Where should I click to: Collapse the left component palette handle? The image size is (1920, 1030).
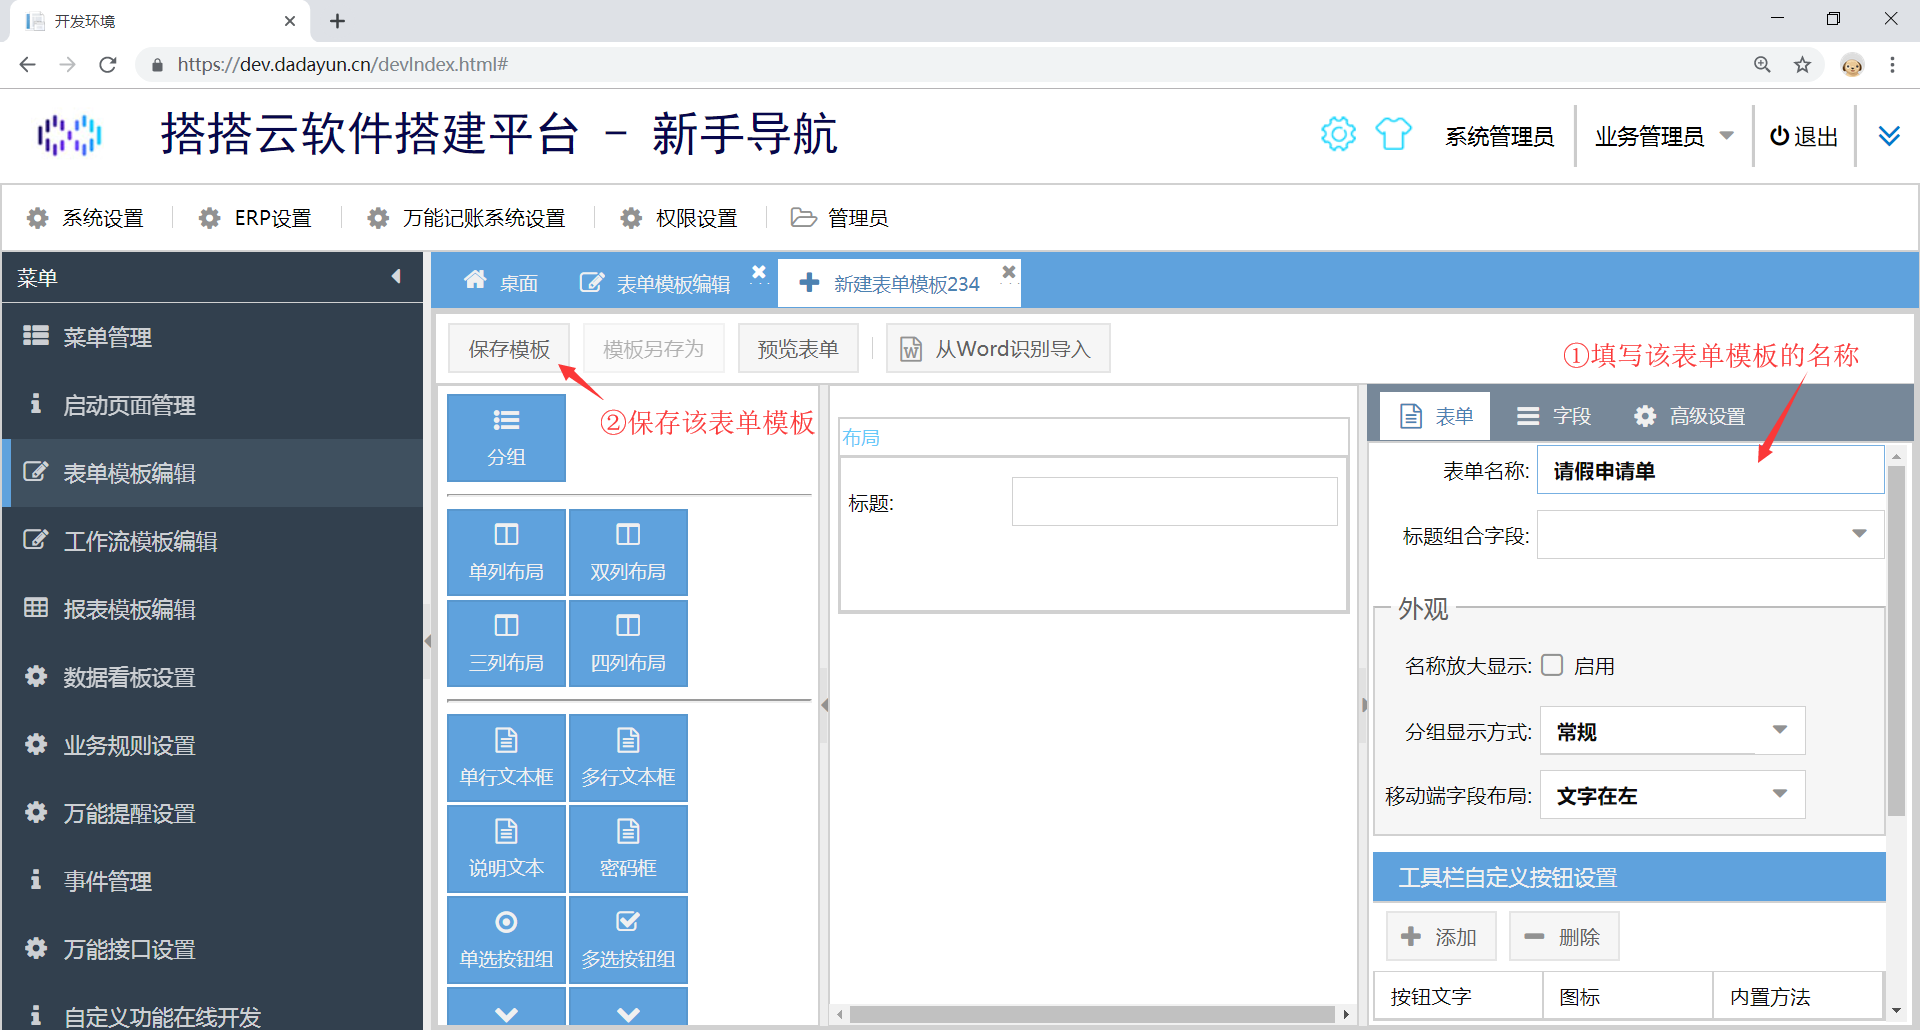coord(824,705)
